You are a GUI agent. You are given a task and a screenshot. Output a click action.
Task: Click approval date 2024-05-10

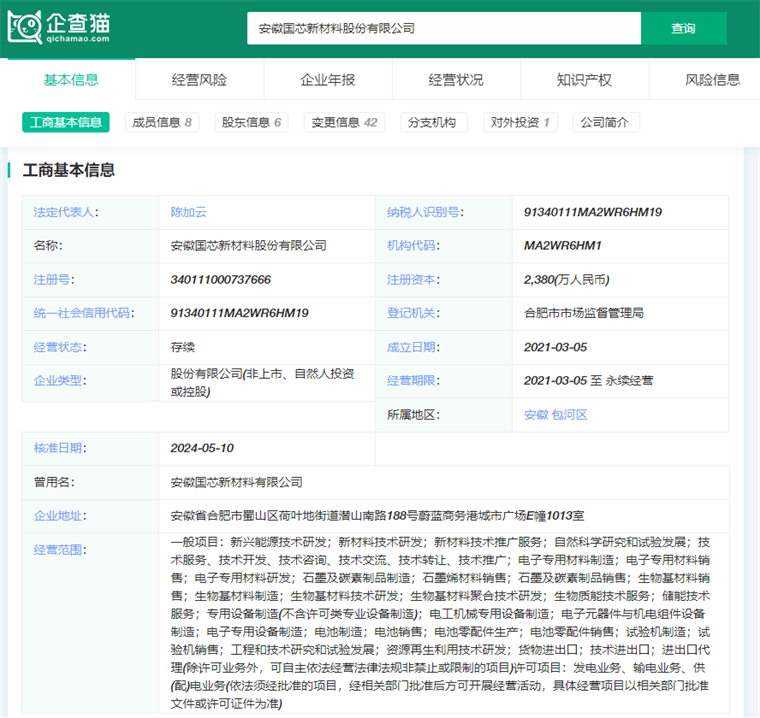point(202,448)
